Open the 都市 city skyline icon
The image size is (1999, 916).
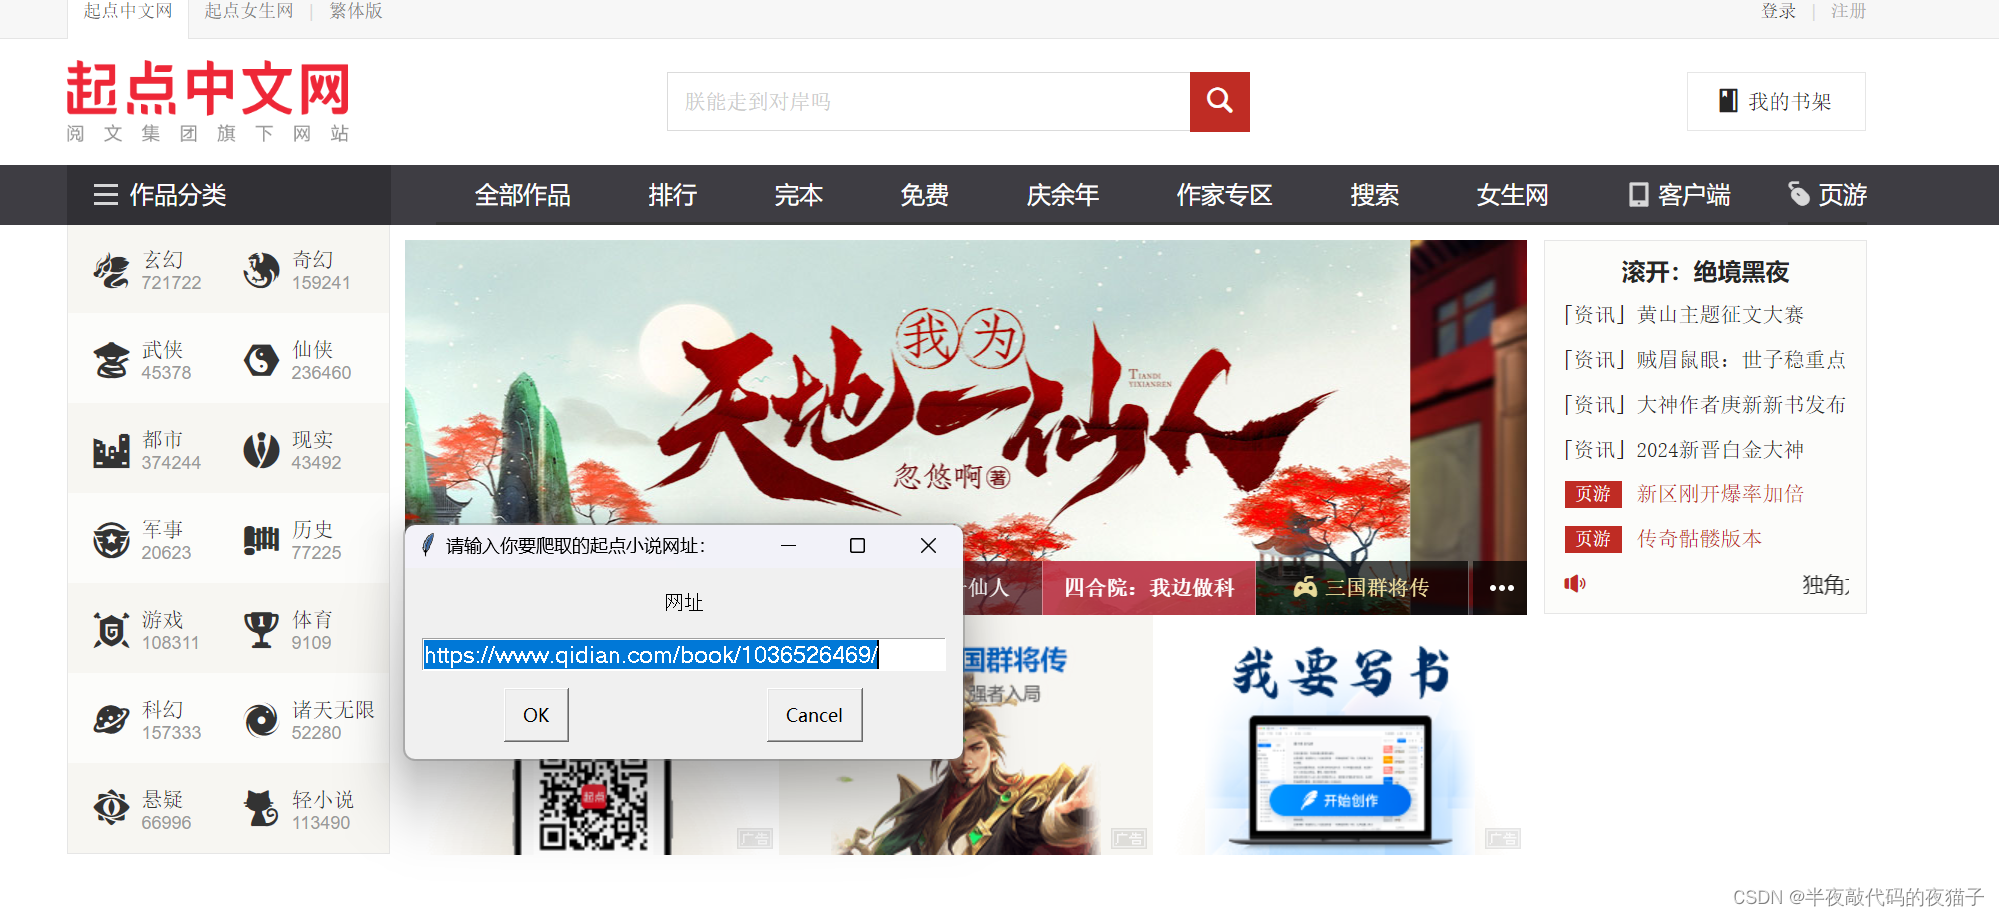point(111,450)
